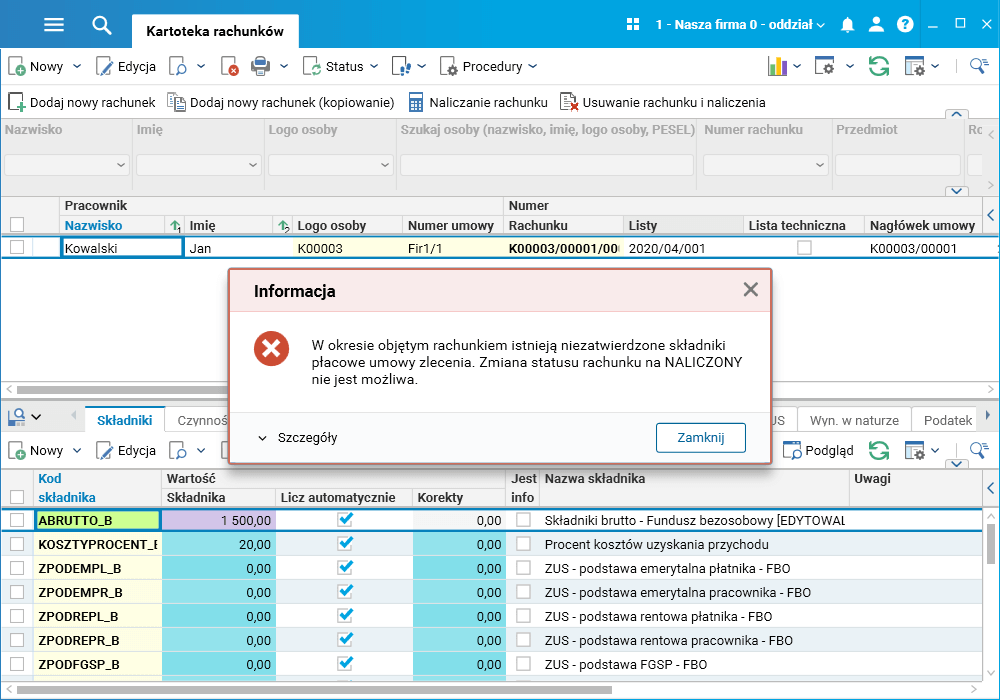Open the Numer rachunku filter dropdown
This screenshot has width=1000, height=700.
(x=820, y=165)
